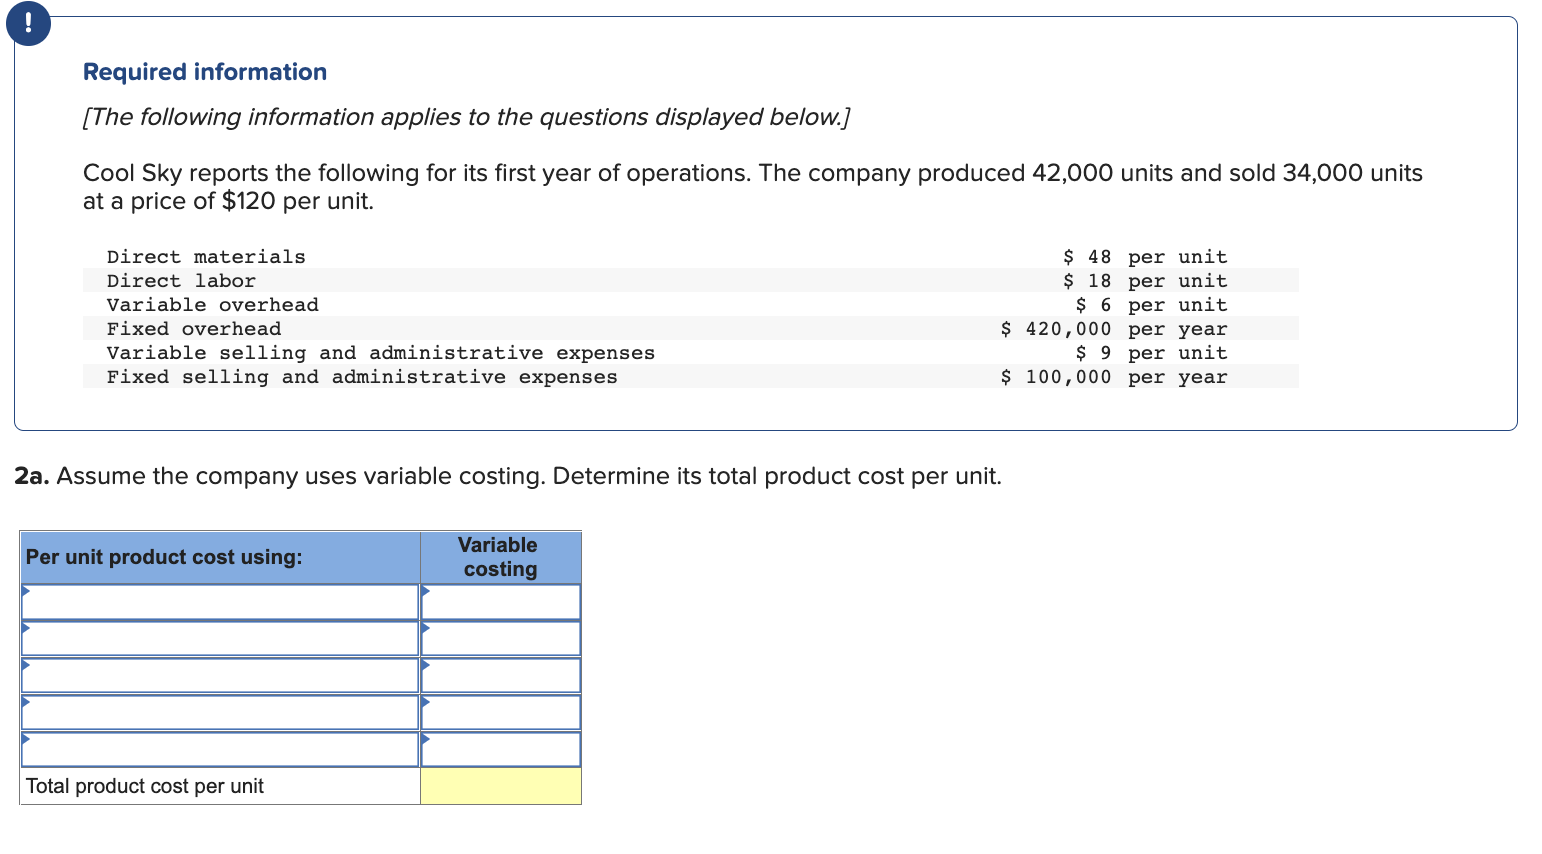Click the "$ 420,000 per year" value
This screenshot has height=854, width=1542.
(x=1114, y=329)
